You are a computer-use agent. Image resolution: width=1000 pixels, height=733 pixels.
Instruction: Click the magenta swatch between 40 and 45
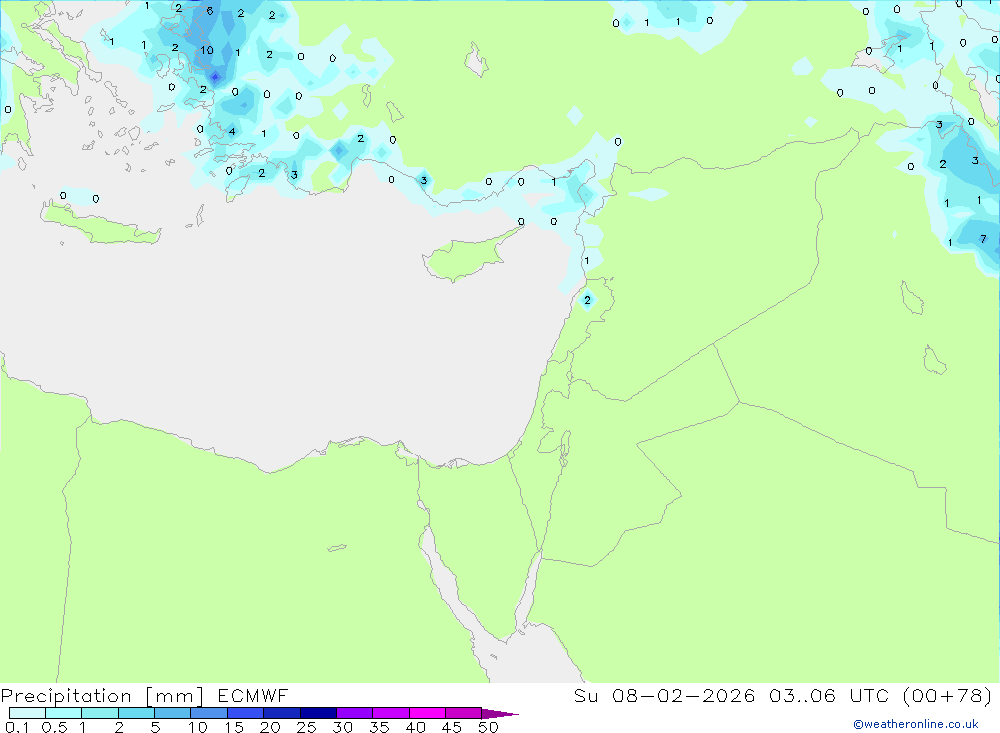427,713
